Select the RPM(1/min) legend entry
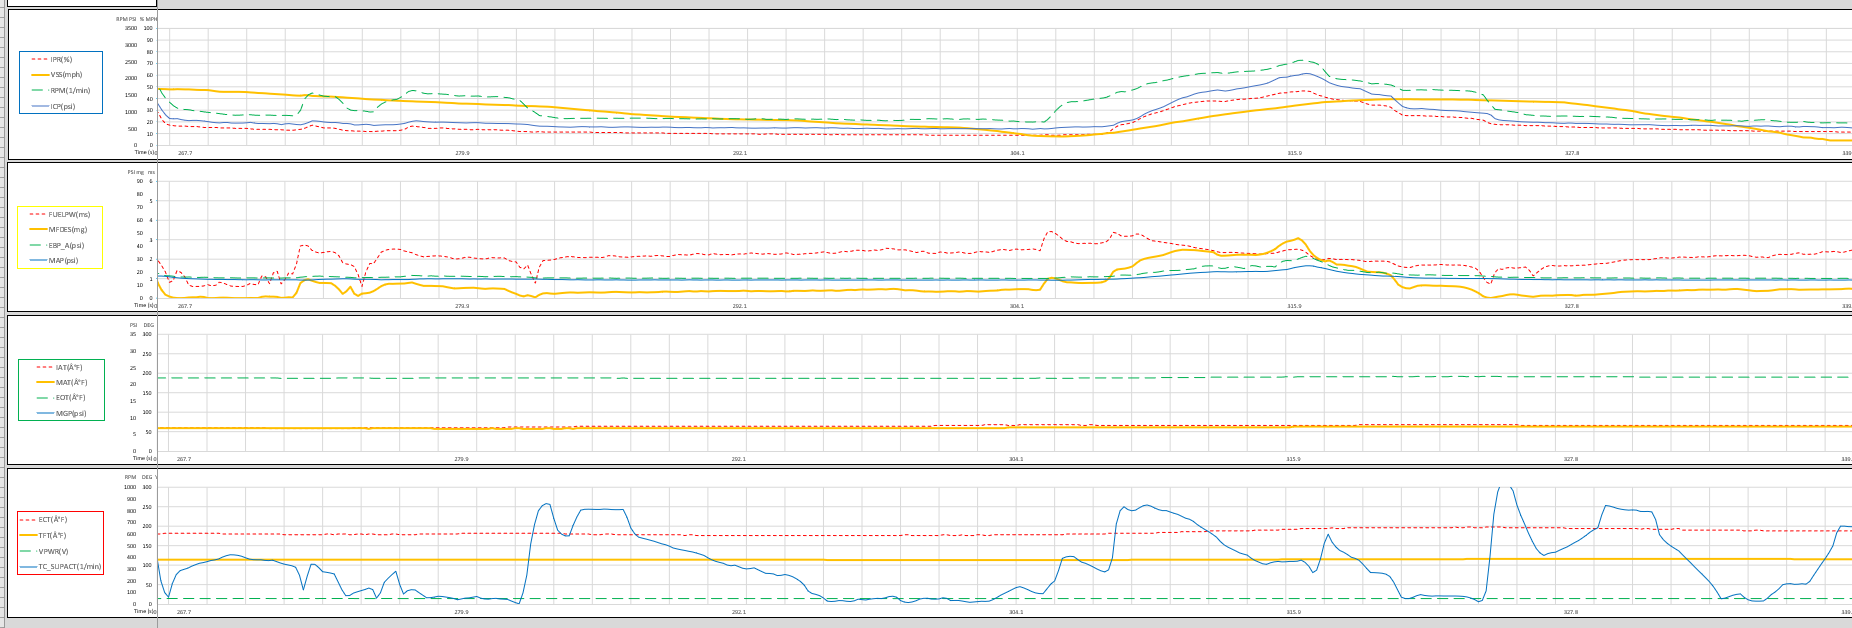The image size is (1852, 628). coord(70,90)
